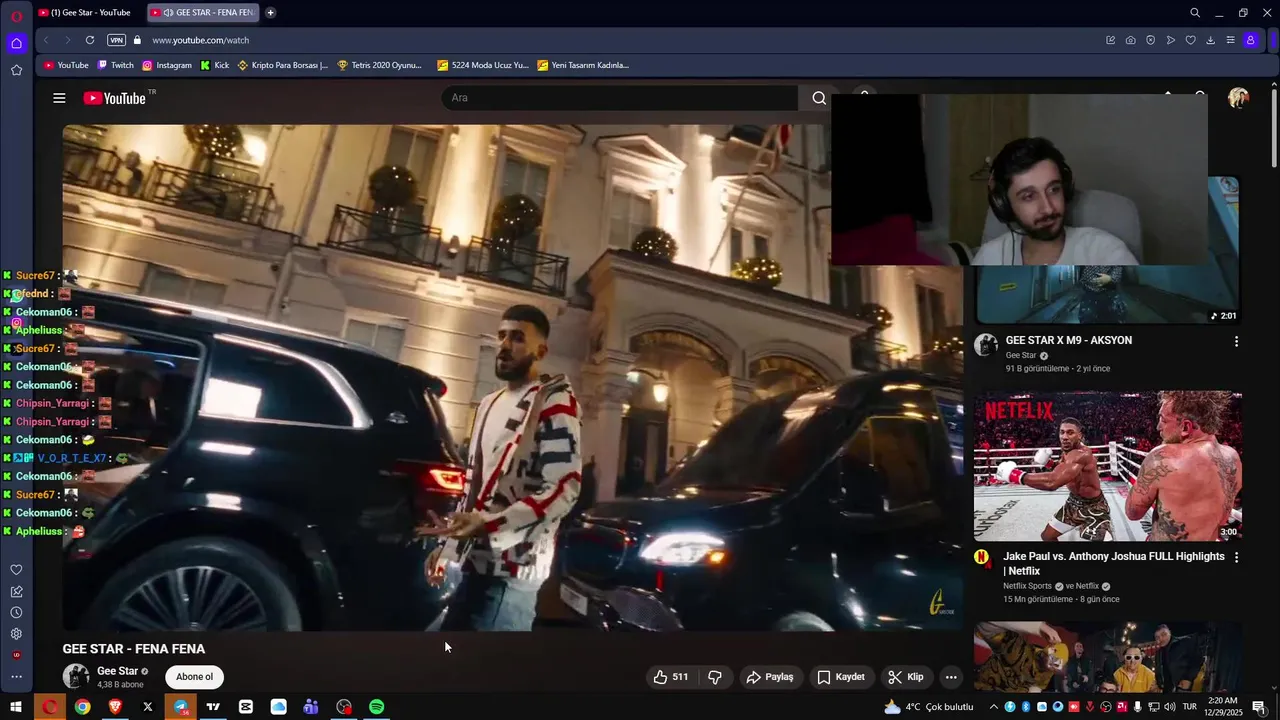The width and height of the screenshot is (1280, 720).
Task: Open Jake Paul vs. Anthony Joshua thumbnail
Action: coord(1108,466)
